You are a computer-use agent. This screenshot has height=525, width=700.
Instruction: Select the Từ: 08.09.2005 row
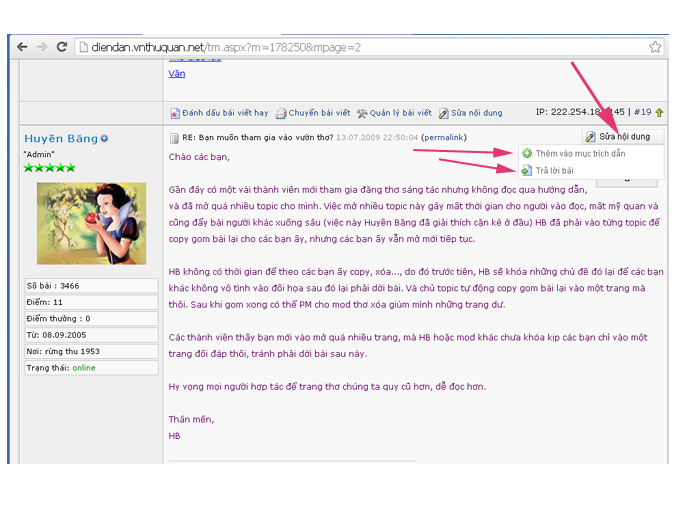92,335
